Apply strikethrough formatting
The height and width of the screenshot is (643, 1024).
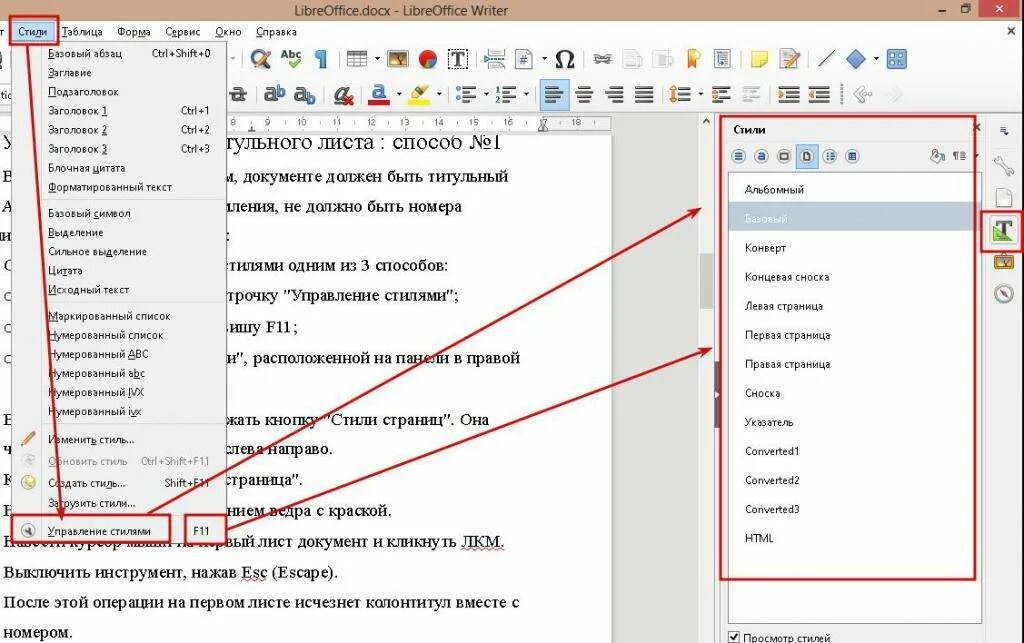[238, 95]
